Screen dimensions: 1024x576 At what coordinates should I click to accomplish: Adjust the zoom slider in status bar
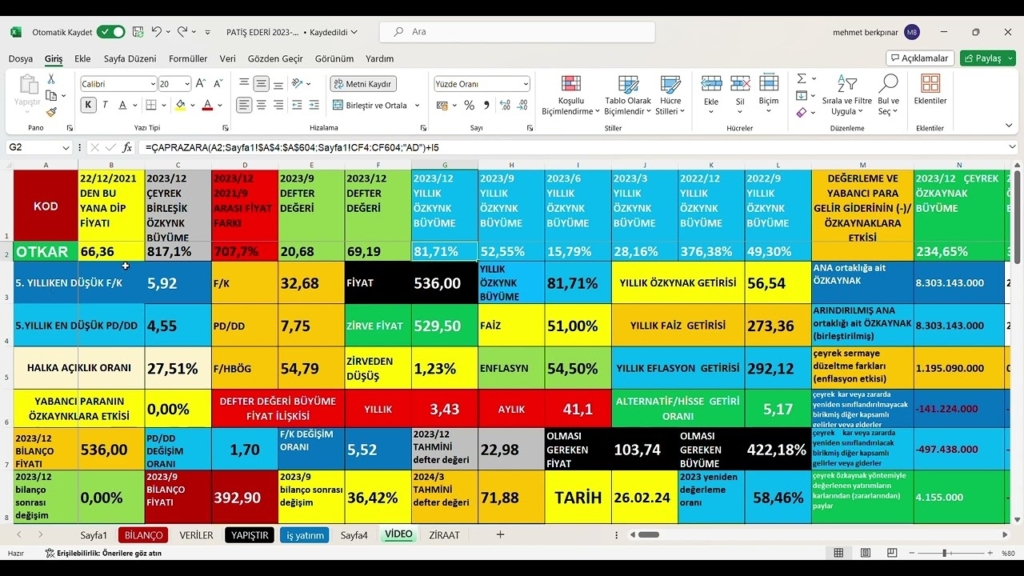tap(944, 553)
